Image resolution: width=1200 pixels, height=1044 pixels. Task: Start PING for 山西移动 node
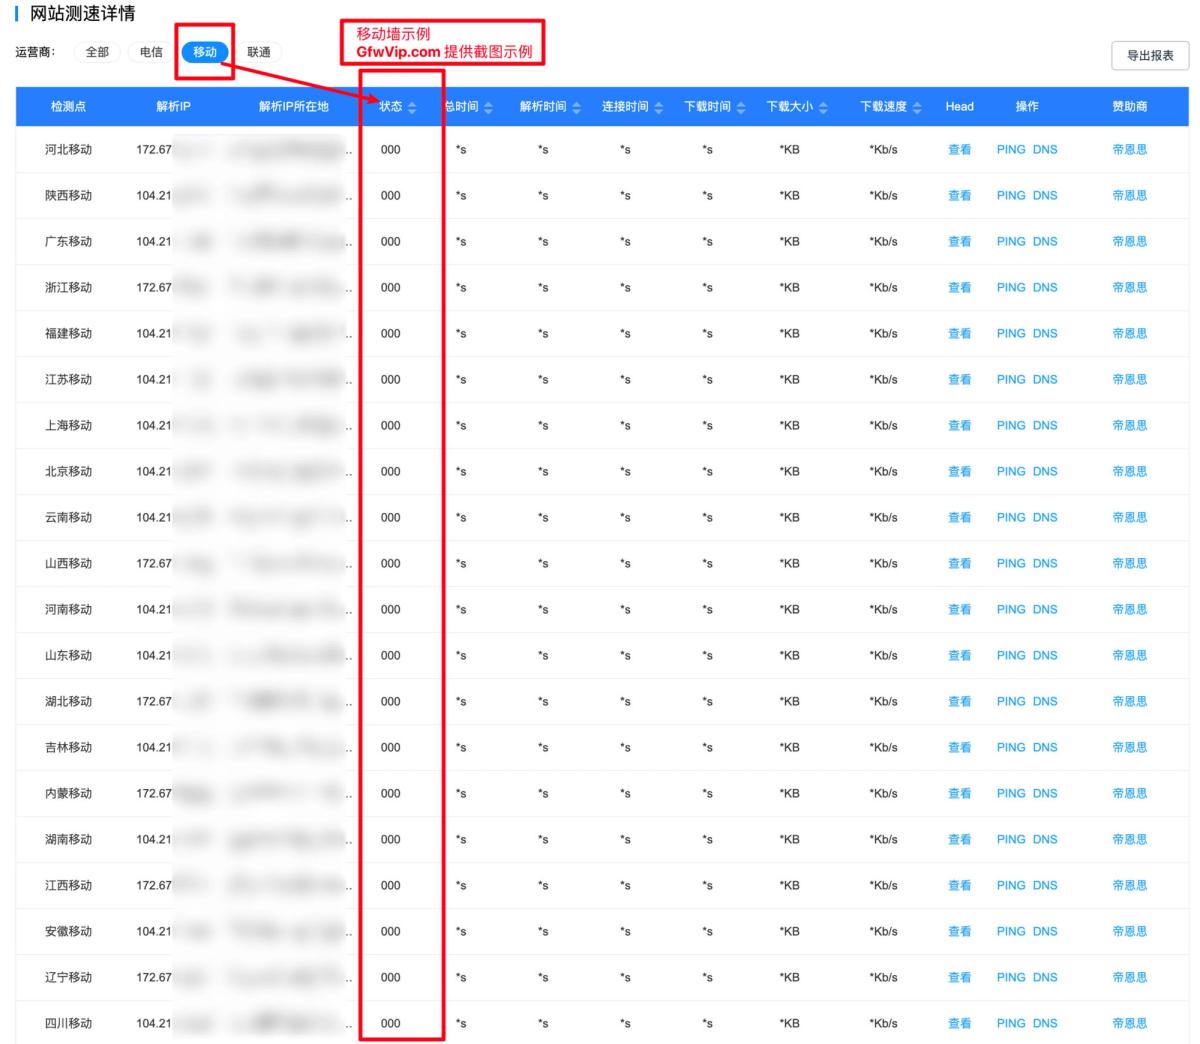(1011, 564)
